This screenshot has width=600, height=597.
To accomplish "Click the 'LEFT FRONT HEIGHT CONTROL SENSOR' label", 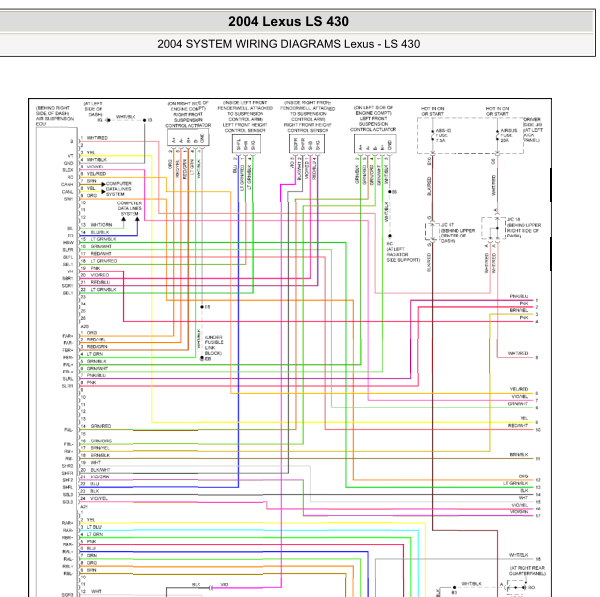I will 245,127.
